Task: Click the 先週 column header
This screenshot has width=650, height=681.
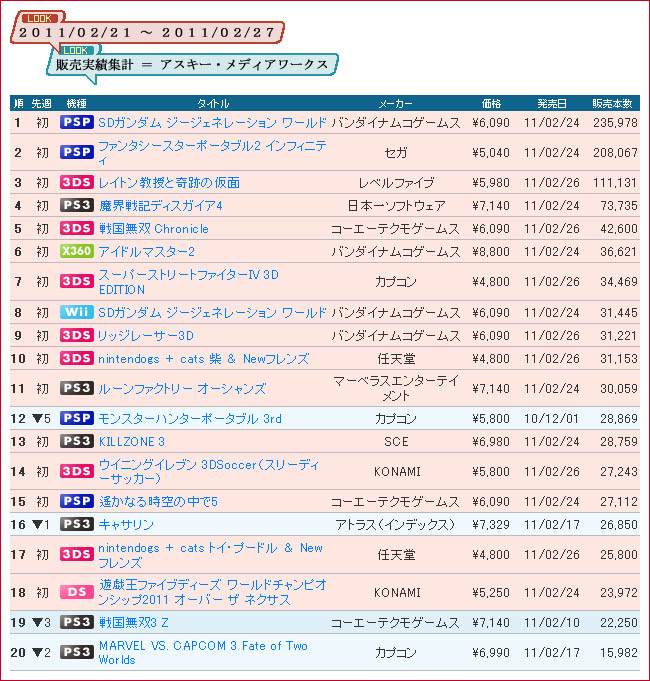Action: tap(41, 104)
